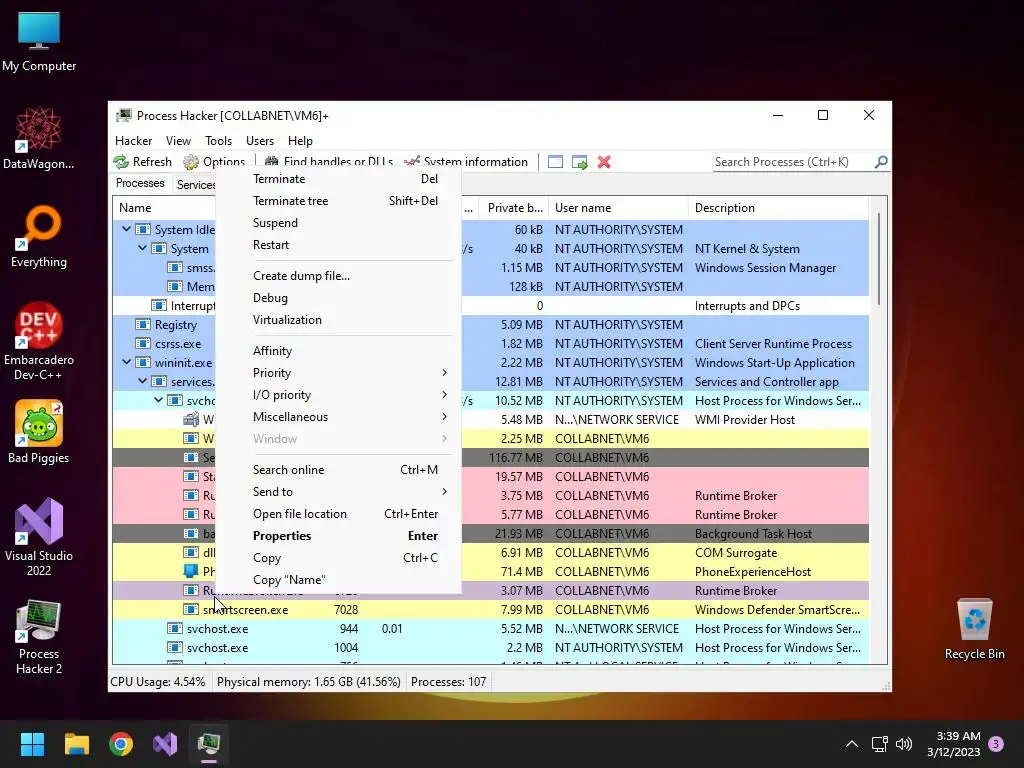This screenshot has width=1024, height=768.
Task: Click the red X terminate toolbar icon
Action: pyautogui.click(x=604, y=162)
